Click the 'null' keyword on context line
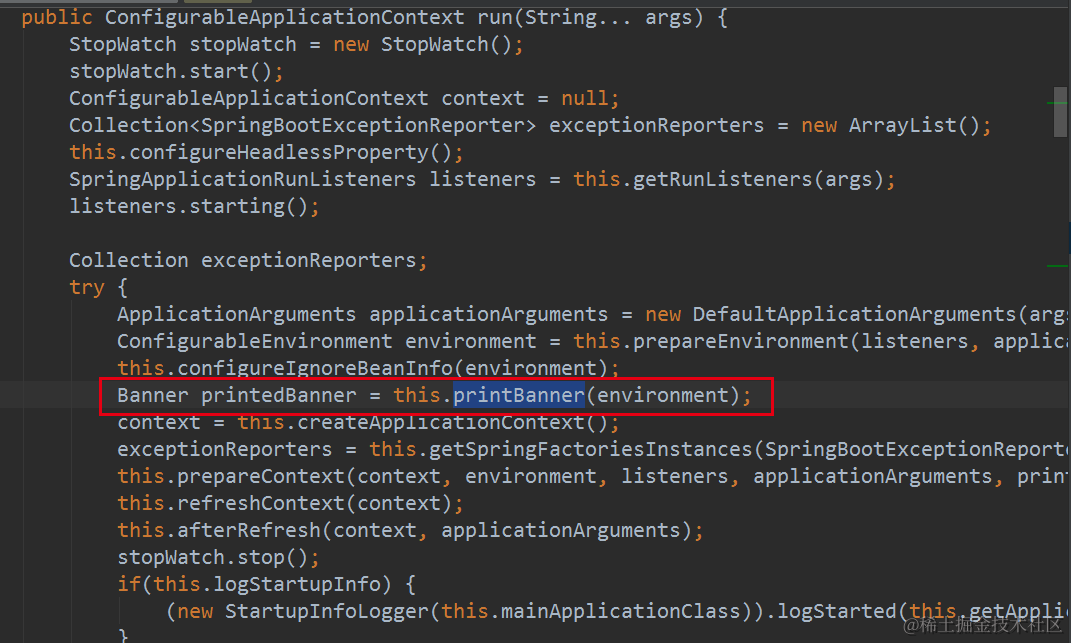The width and height of the screenshot is (1071, 643). point(584,98)
